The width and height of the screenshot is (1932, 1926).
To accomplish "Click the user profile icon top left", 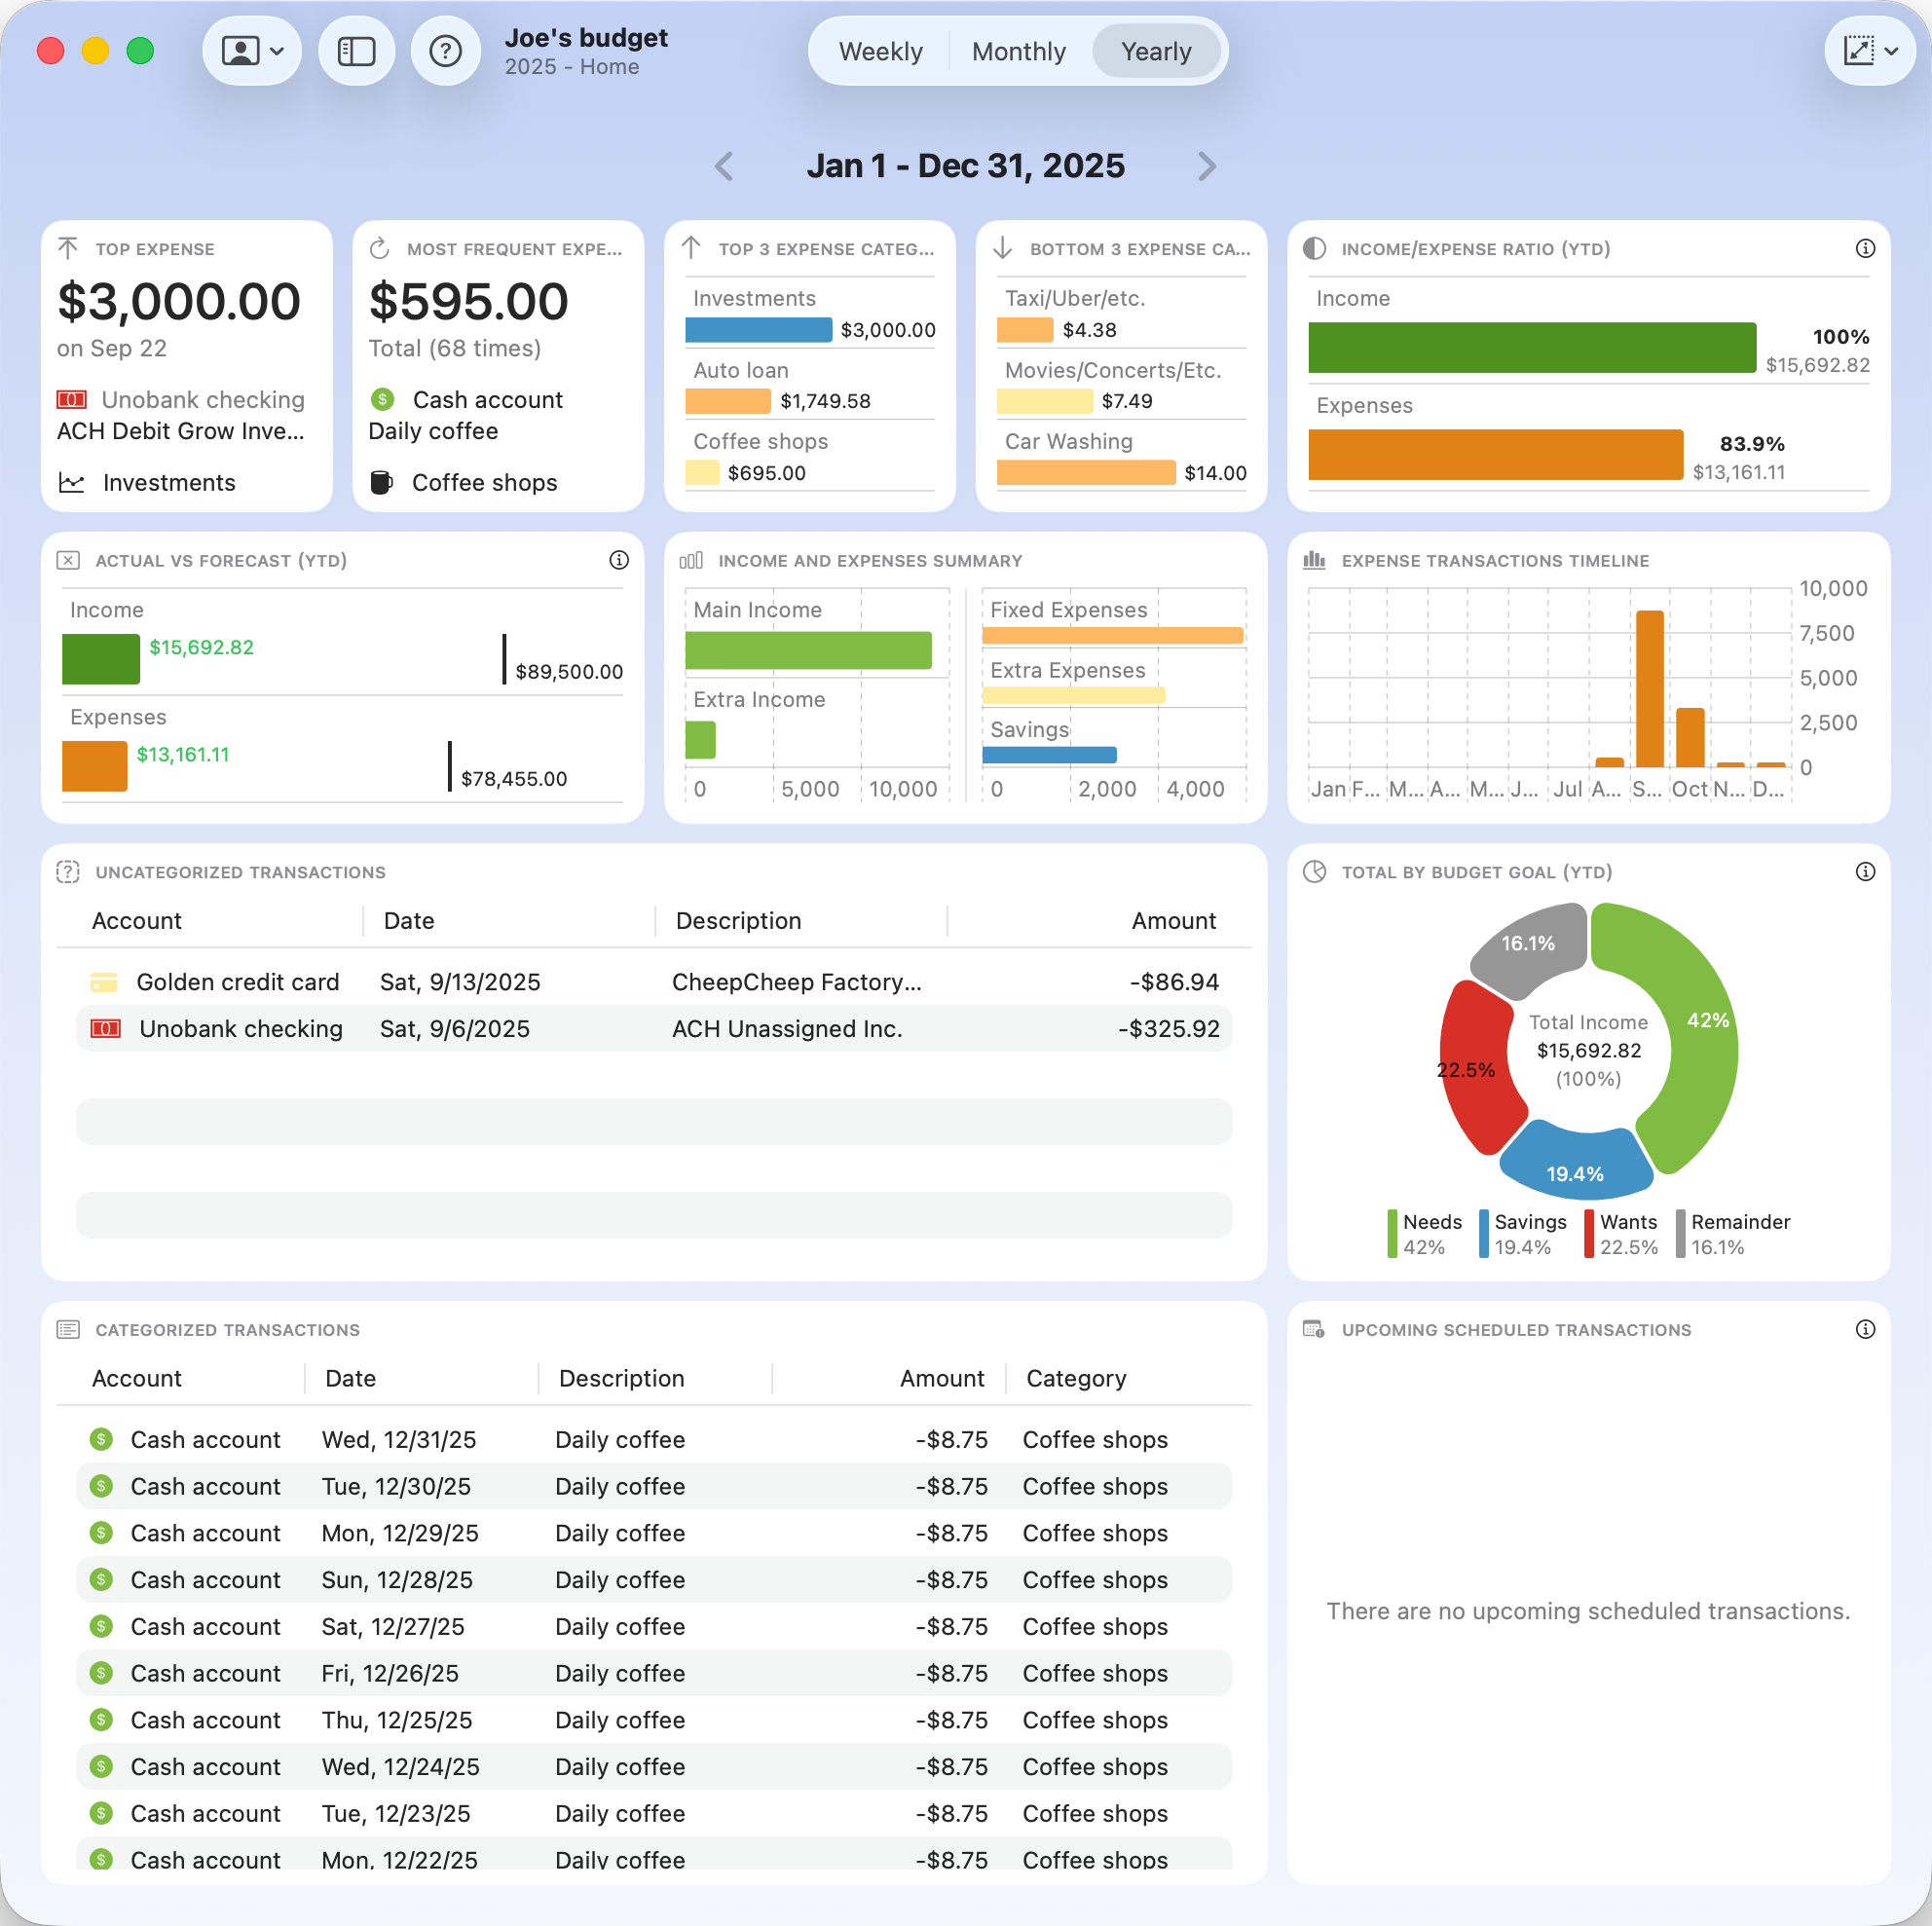I will pos(240,50).
